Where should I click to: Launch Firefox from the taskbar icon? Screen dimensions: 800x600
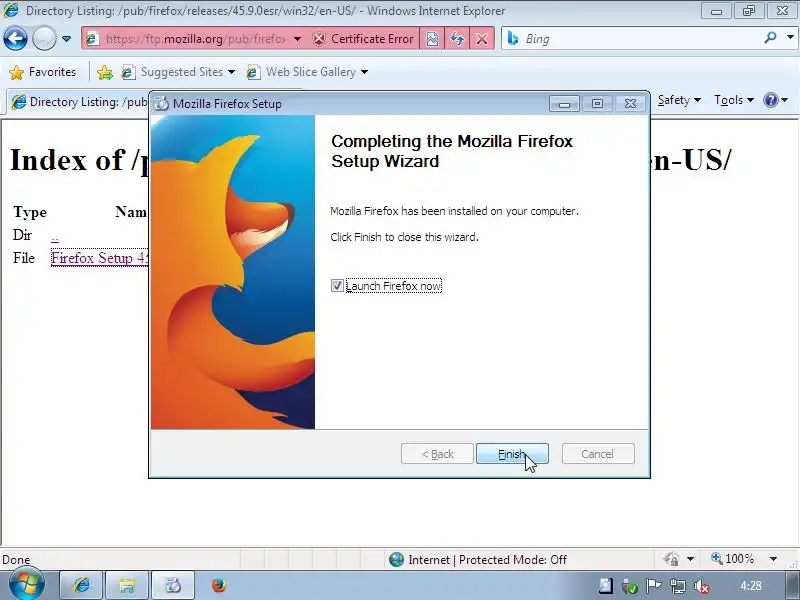(x=219, y=585)
